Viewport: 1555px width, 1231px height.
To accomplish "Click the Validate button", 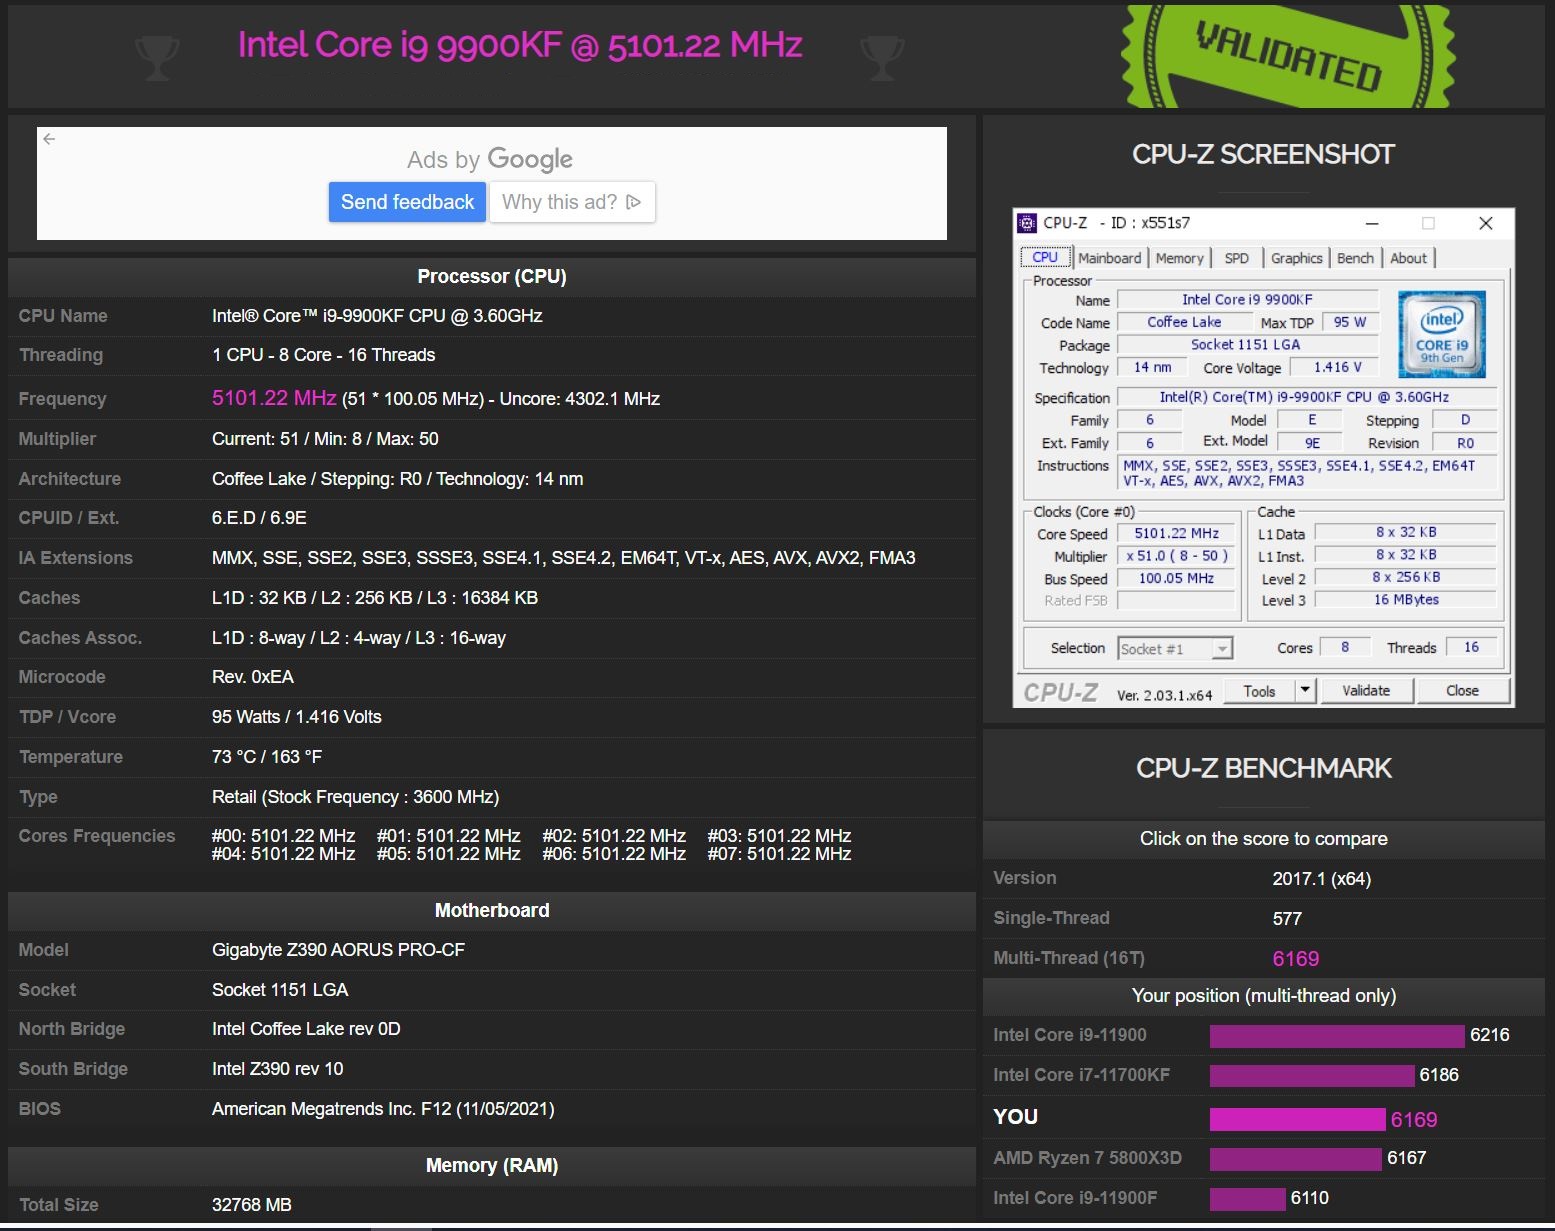I will [1367, 690].
